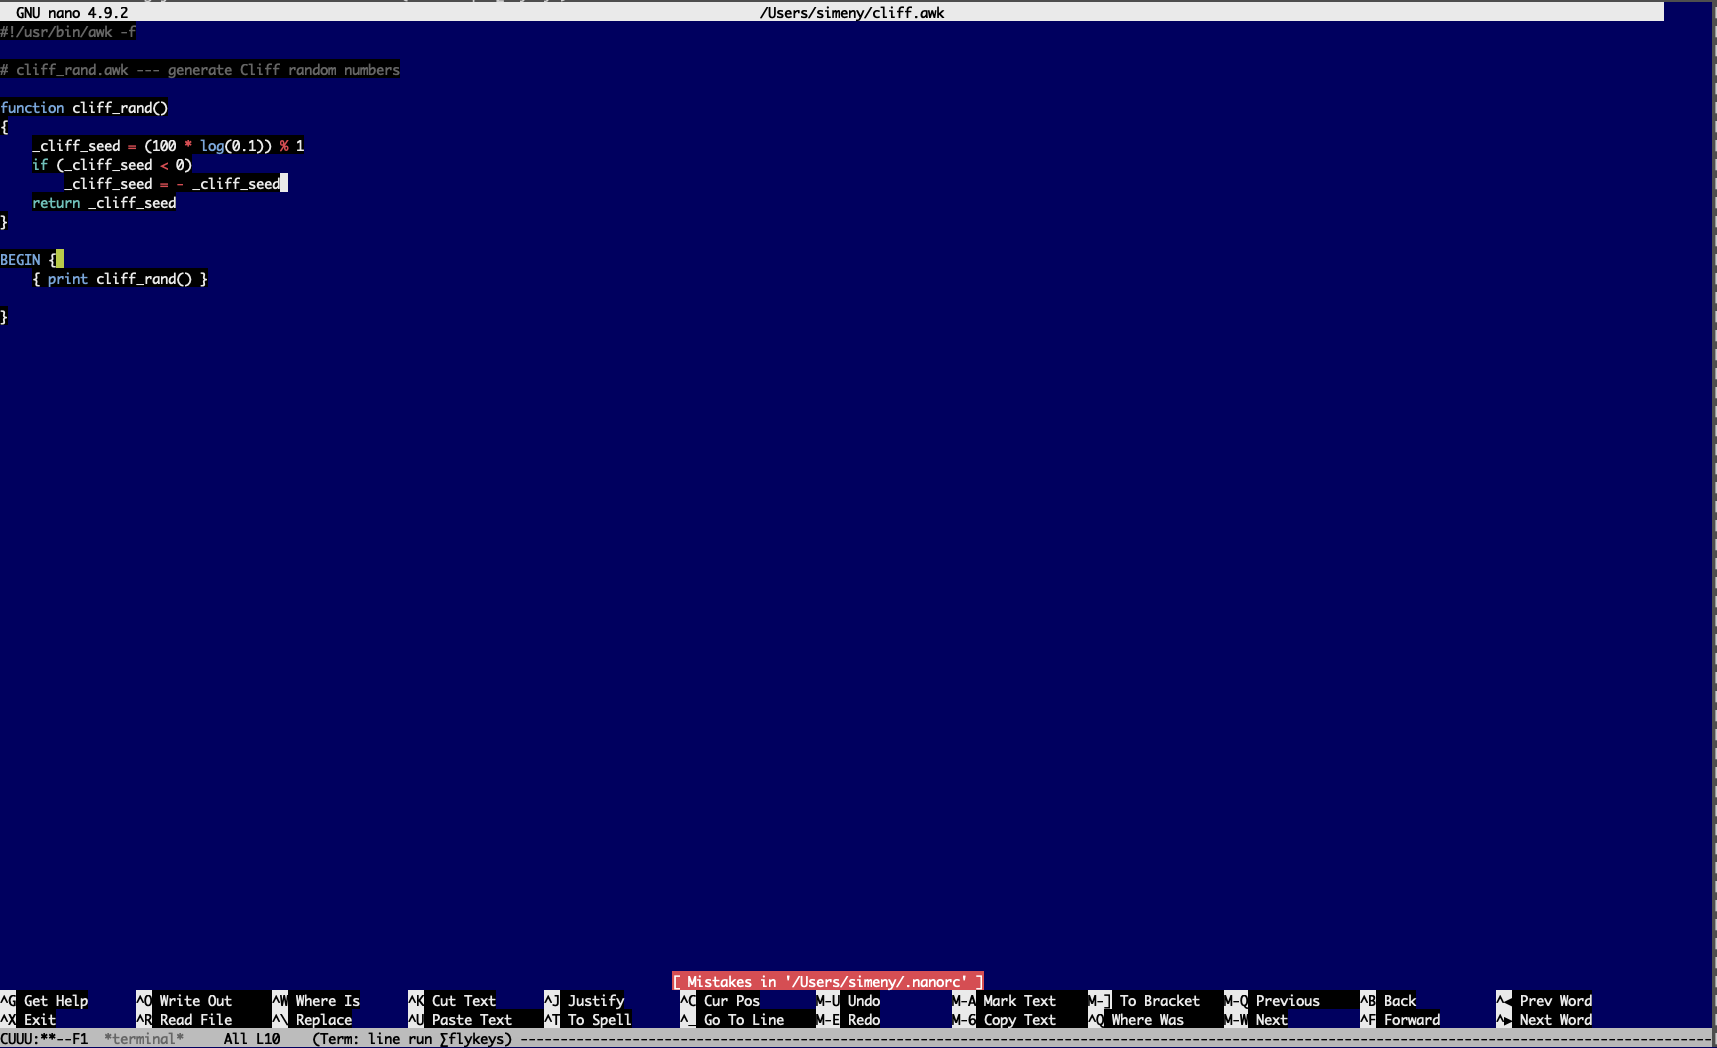Click the Replace shortcut label
1717x1048 pixels.
324,1020
